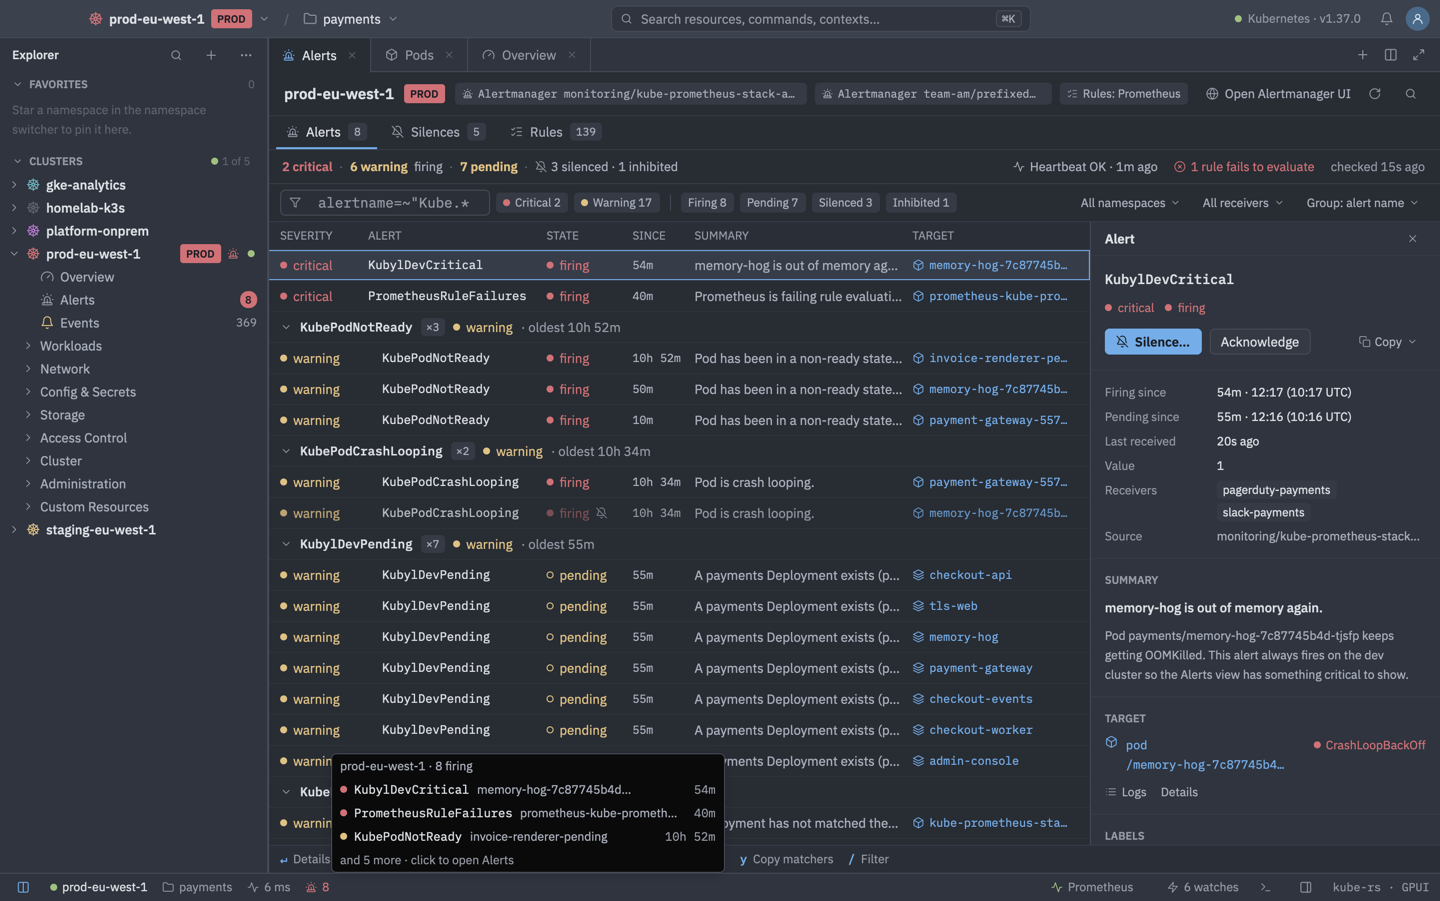Screen dimensions: 1440x901
Task: Open 6 watches in the status bar
Action: (1202, 887)
